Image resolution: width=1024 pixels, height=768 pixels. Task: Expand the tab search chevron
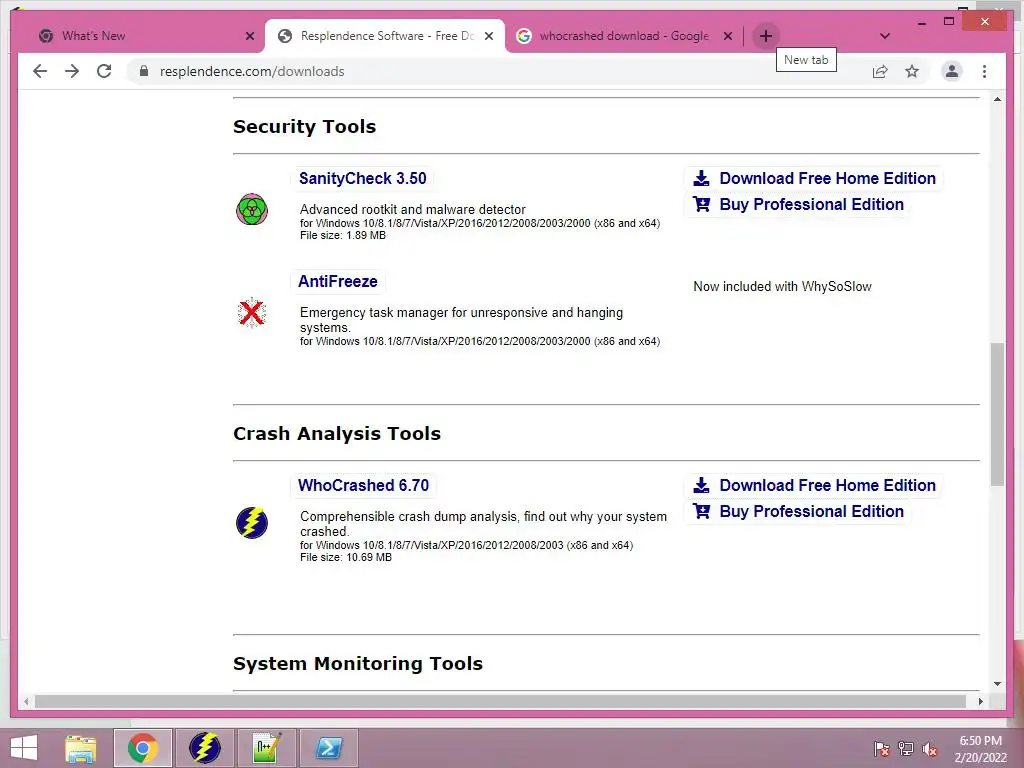pyautogui.click(x=885, y=36)
